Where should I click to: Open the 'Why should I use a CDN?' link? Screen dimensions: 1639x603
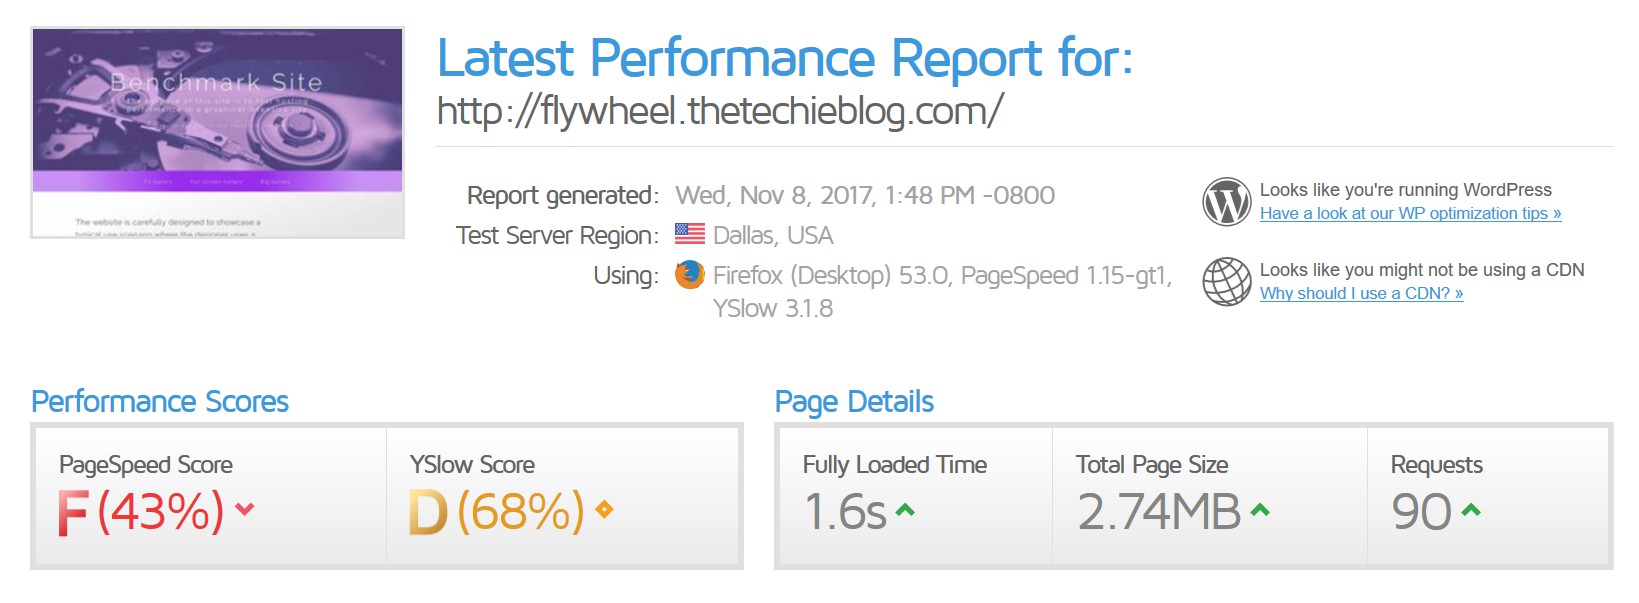pyautogui.click(x=1361, y=293)
